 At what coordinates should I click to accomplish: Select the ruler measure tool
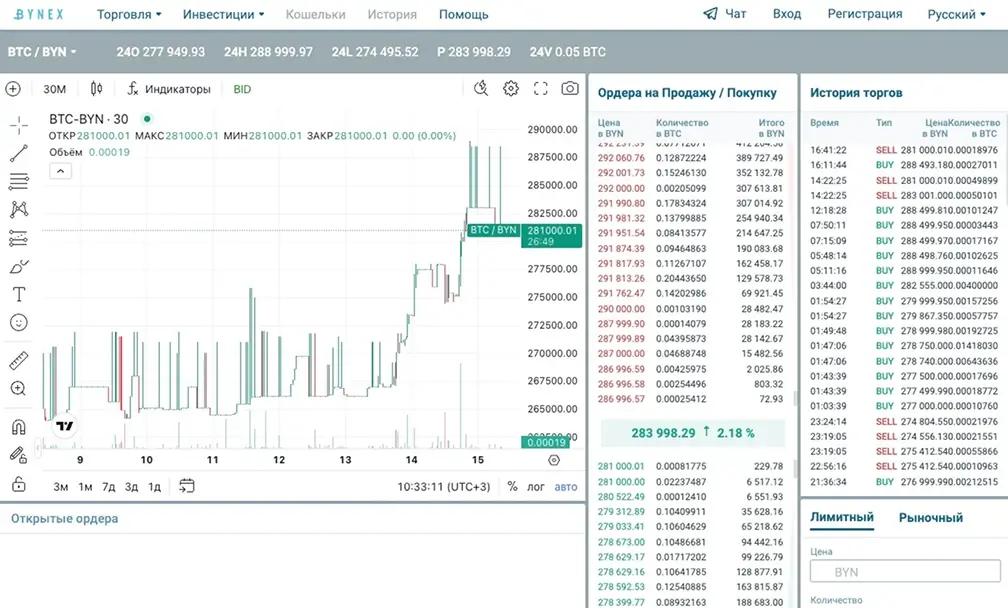pyautogui.click(x=19, y=361)
